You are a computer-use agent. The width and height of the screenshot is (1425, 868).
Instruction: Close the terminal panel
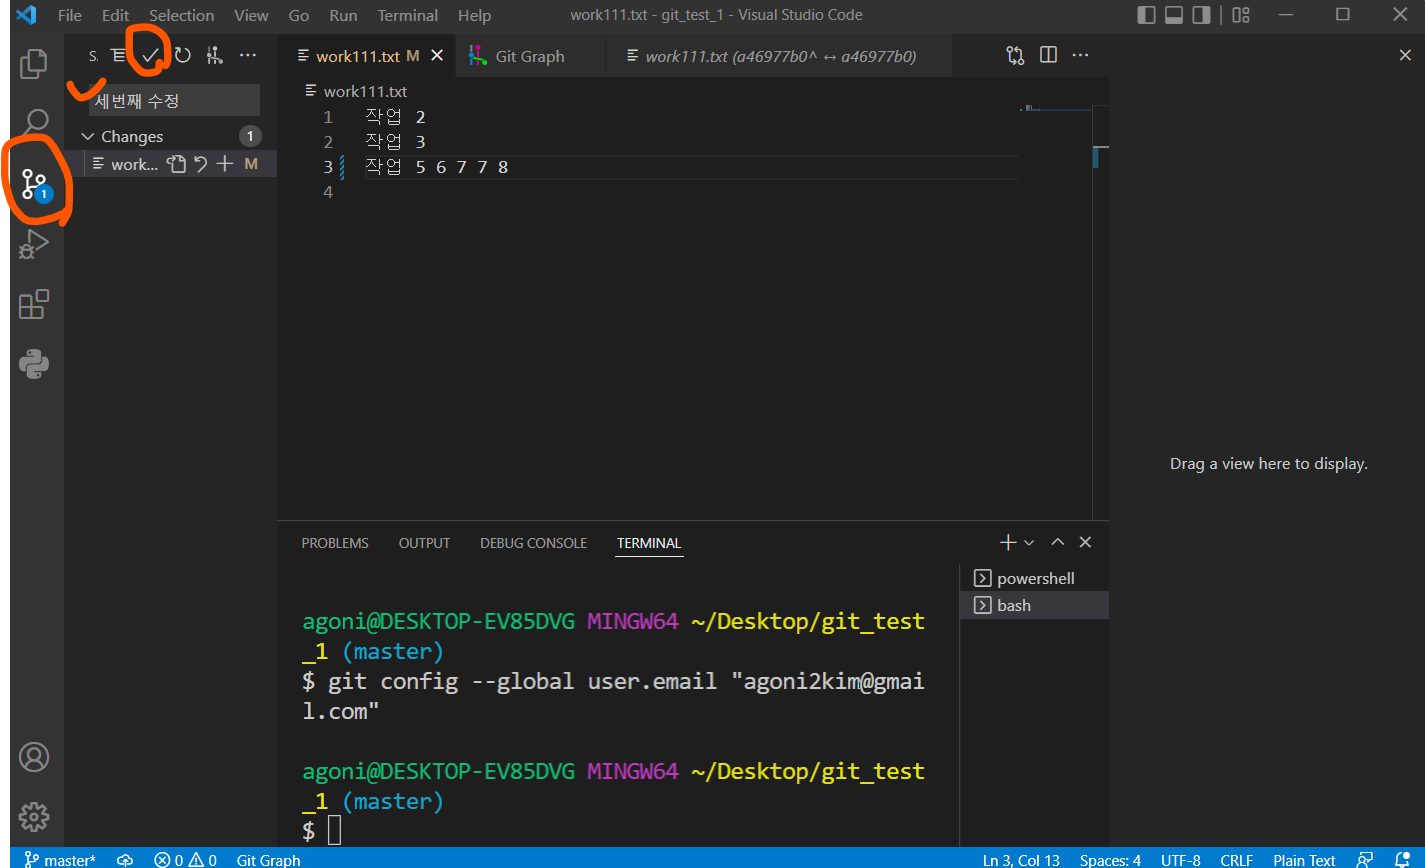[1085, 542]
